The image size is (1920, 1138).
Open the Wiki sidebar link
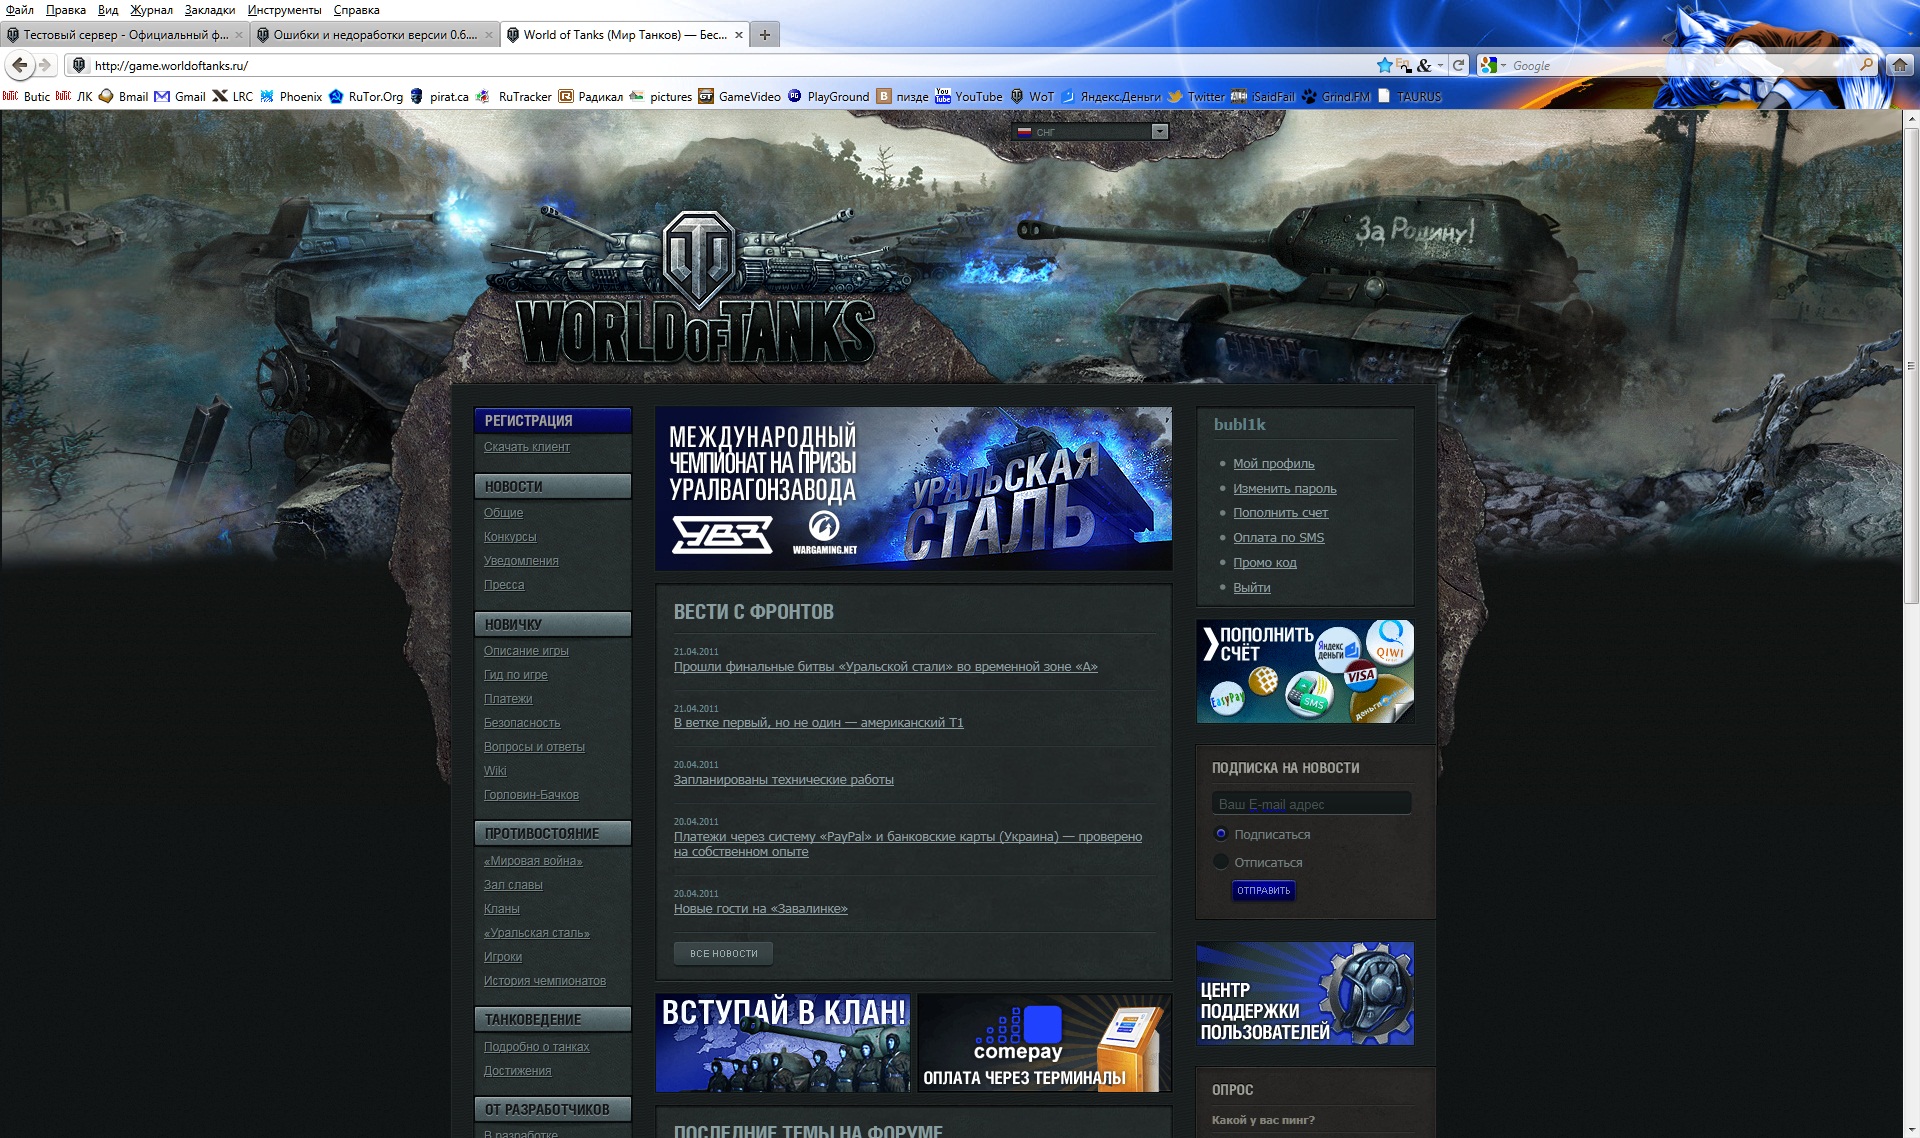tap(495, 771)
